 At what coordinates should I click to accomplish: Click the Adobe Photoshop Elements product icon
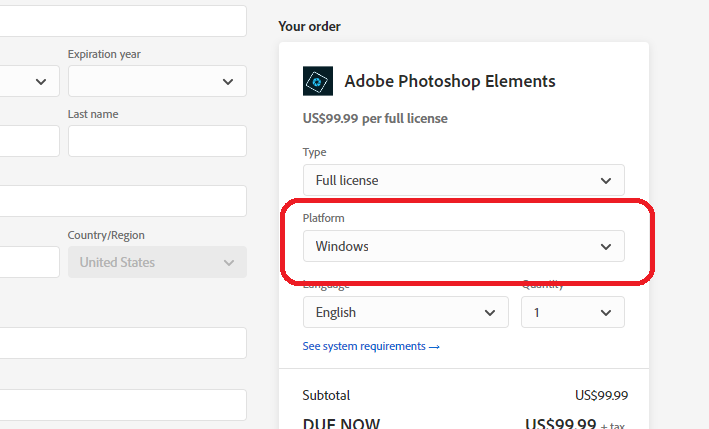[x=318, y=81]
